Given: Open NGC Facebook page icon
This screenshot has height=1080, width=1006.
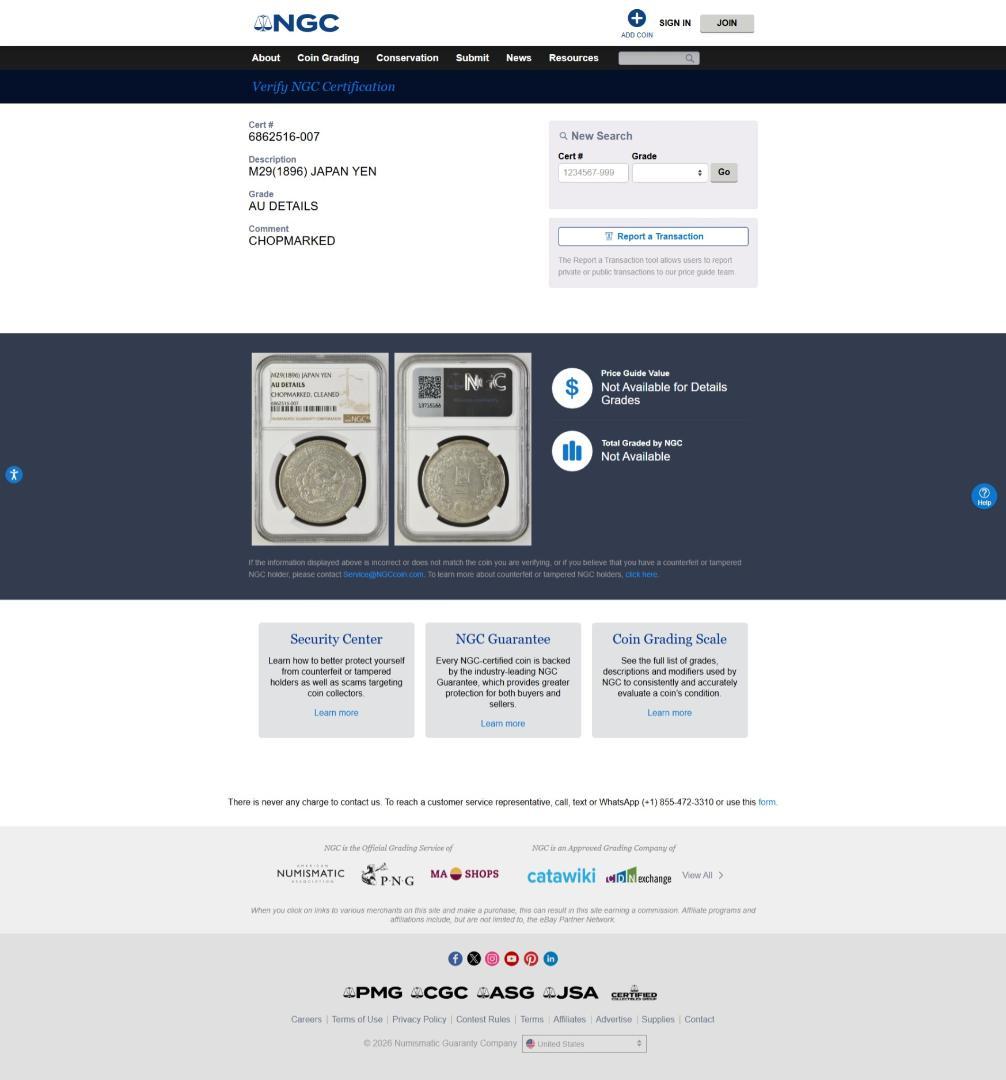Looking at the screenshot, I should [455, 959].
